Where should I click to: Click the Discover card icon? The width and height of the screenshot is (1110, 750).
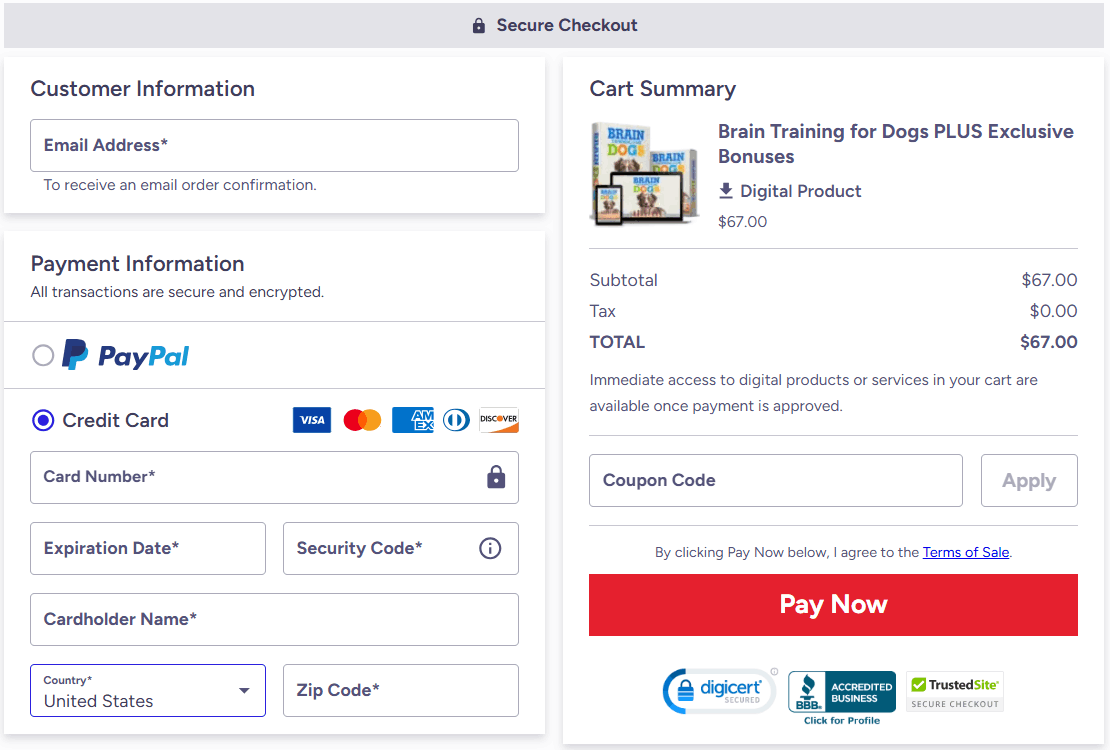498,420
